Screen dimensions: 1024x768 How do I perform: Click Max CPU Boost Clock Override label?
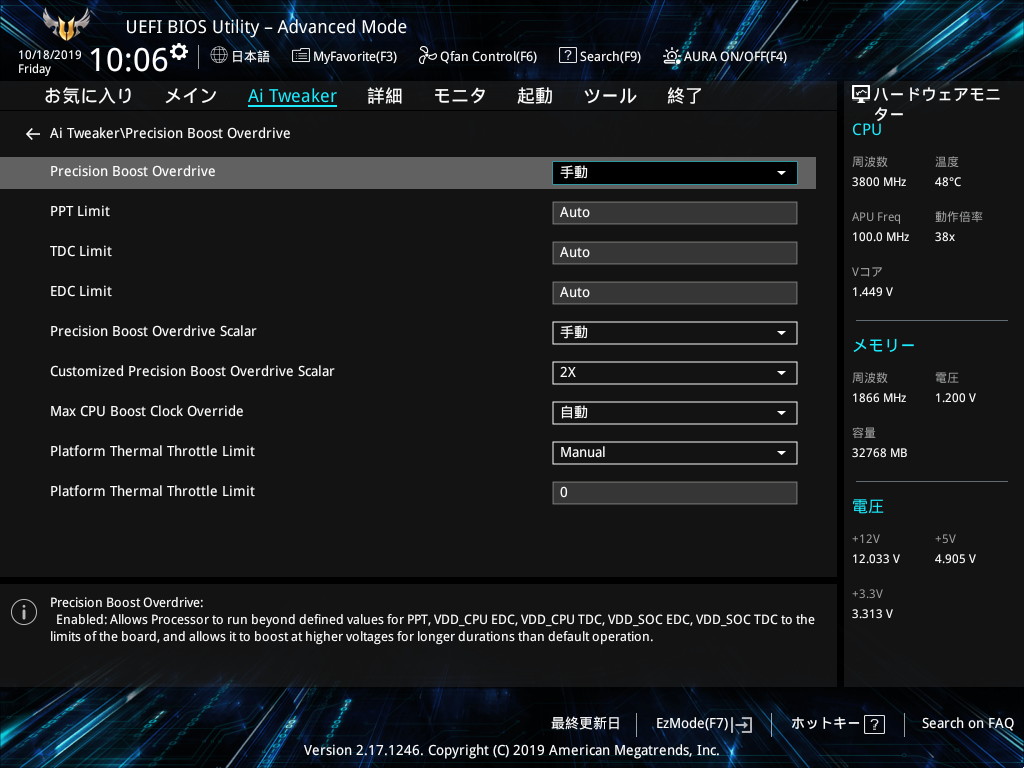coord(147,411)
